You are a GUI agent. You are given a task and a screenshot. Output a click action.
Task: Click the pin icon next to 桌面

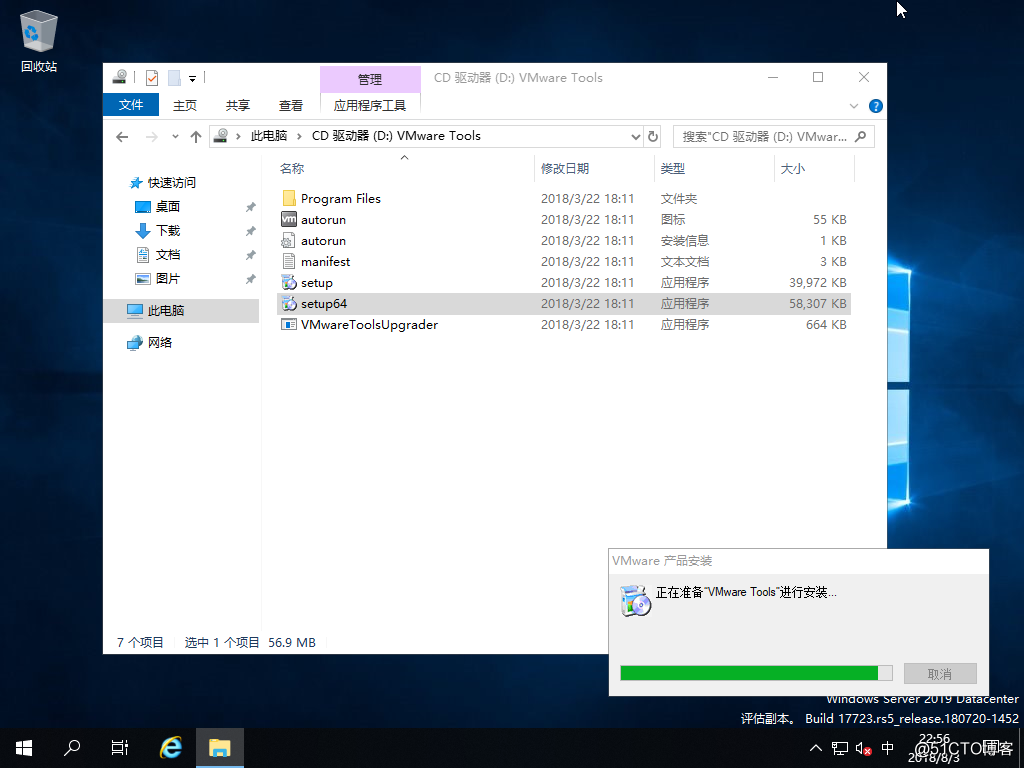[x=250, y=207]
